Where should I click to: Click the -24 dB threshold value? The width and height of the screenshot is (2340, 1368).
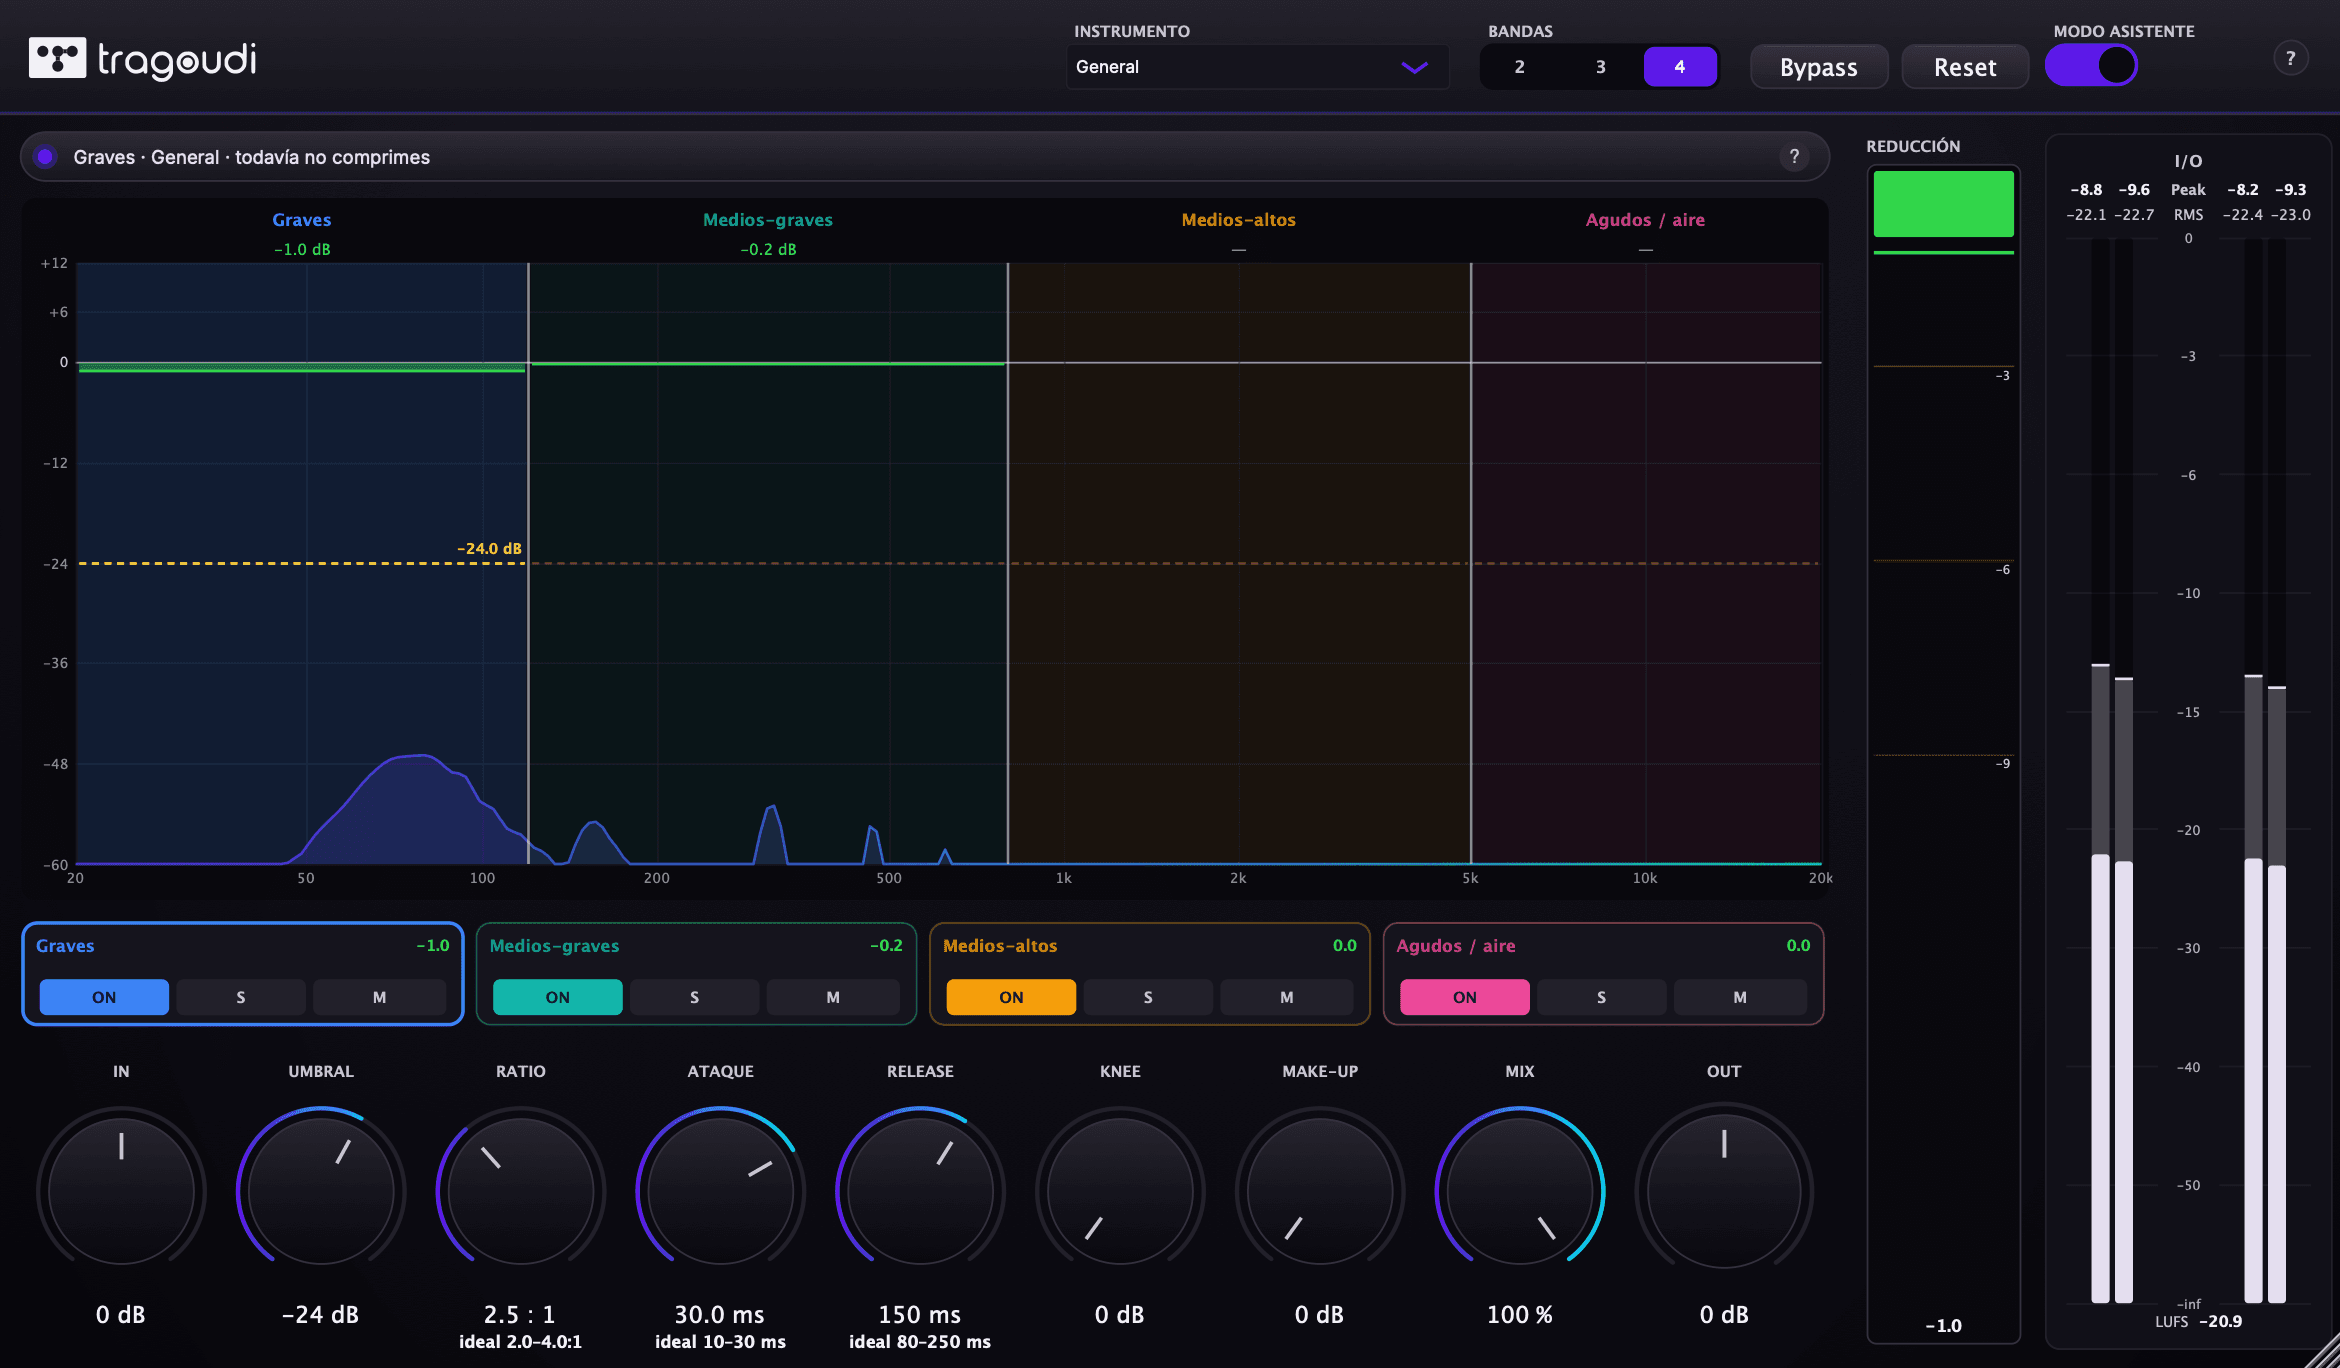[320, 1314]
